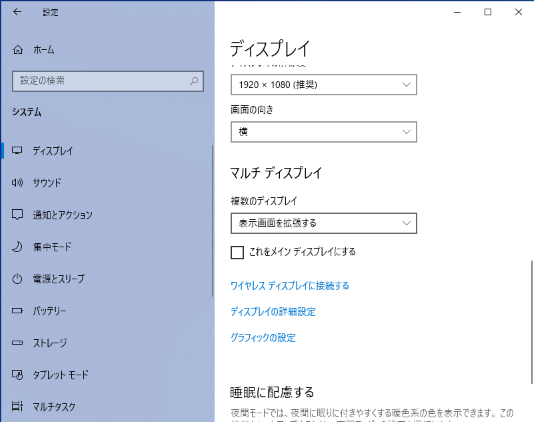Click ディスプレイの詳細設定 link
534x422 pixels.
[273, 311]
